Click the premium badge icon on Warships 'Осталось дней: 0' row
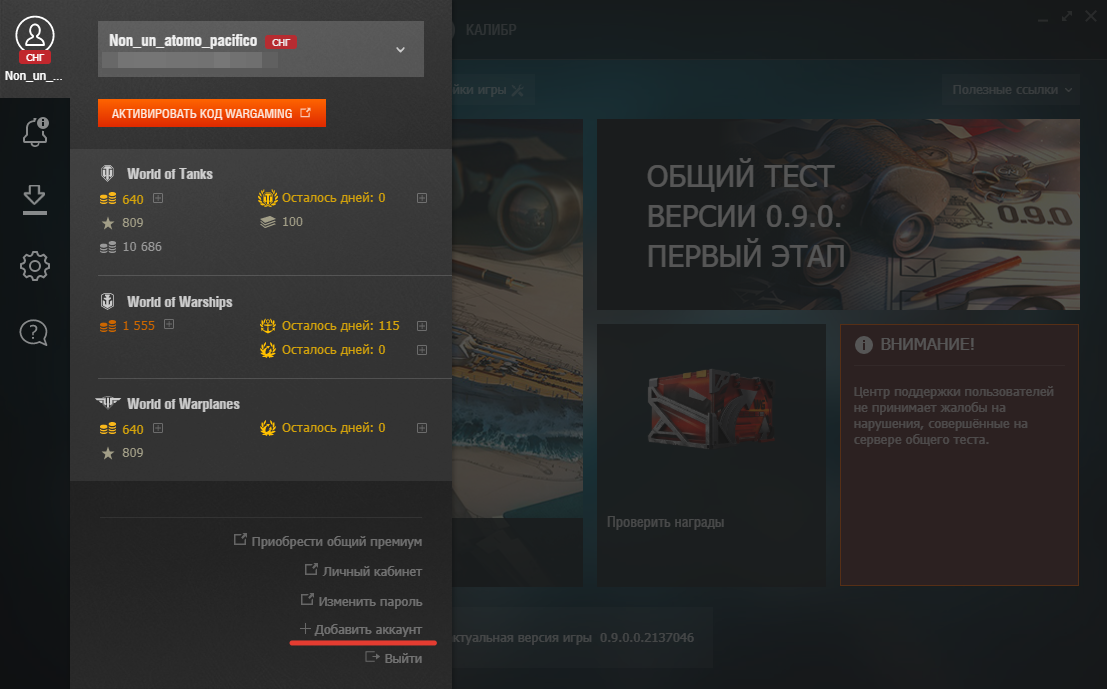This screenshot has width=1107, height=689. pyautogui.click(x=268, y=349)
